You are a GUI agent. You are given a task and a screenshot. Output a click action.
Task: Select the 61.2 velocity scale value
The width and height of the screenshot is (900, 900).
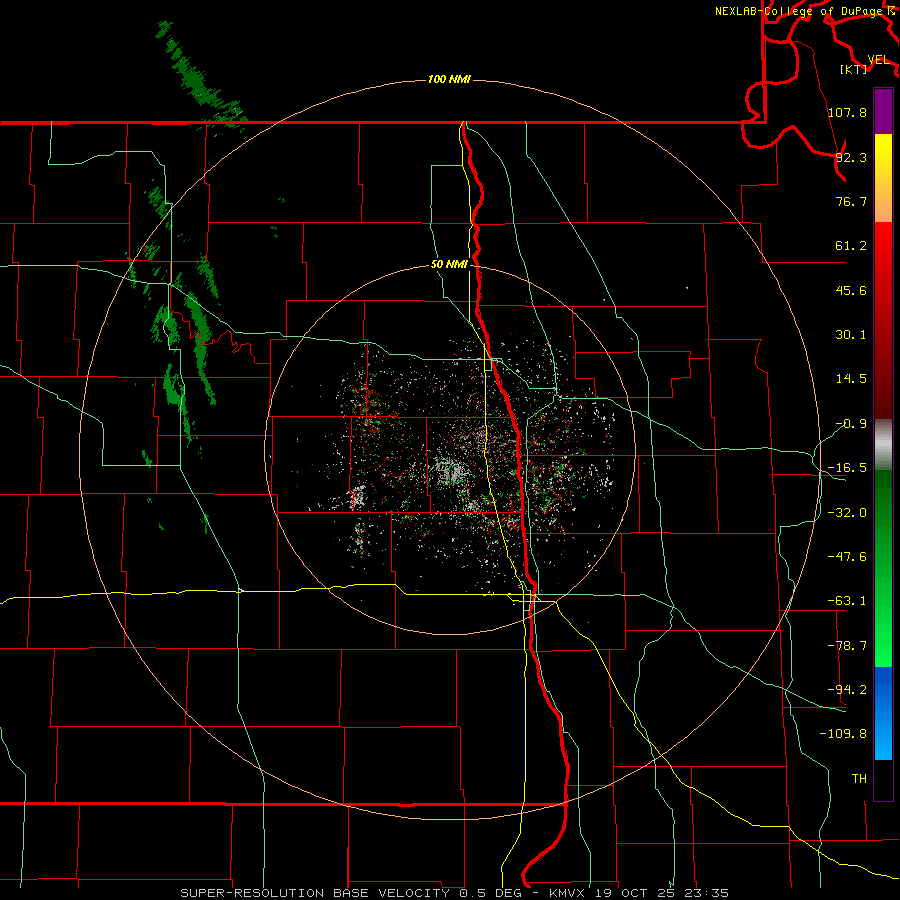(851, 246)
